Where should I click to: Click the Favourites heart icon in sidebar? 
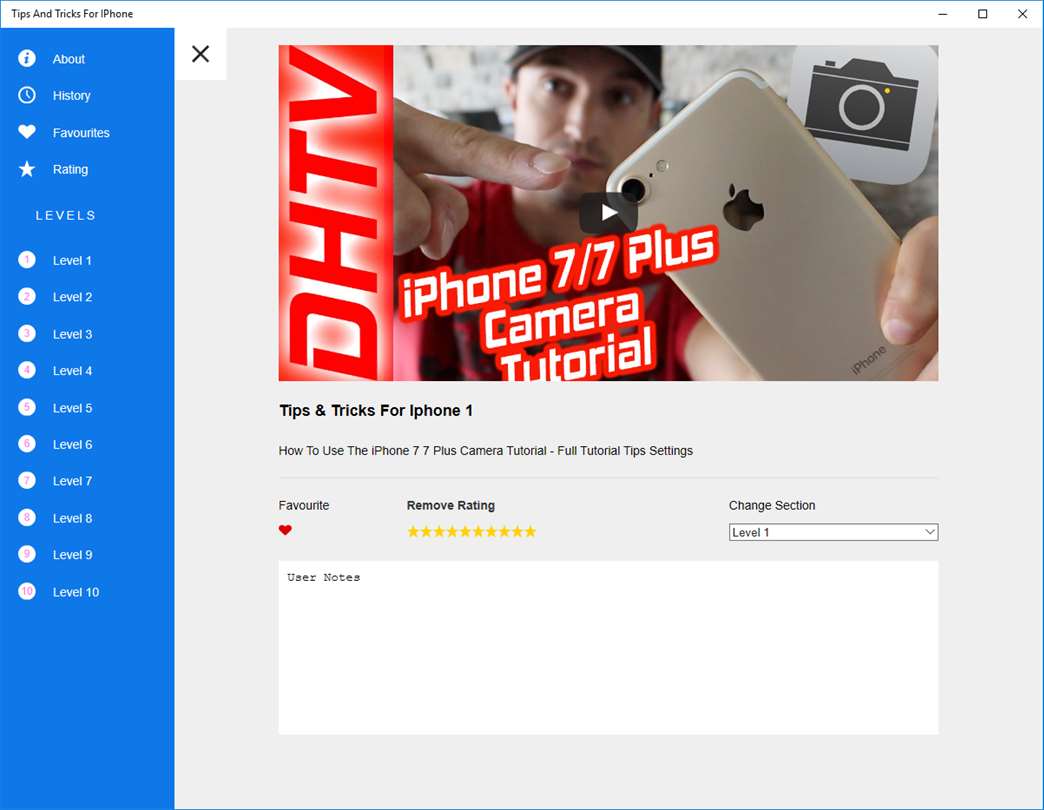point(27,132)
